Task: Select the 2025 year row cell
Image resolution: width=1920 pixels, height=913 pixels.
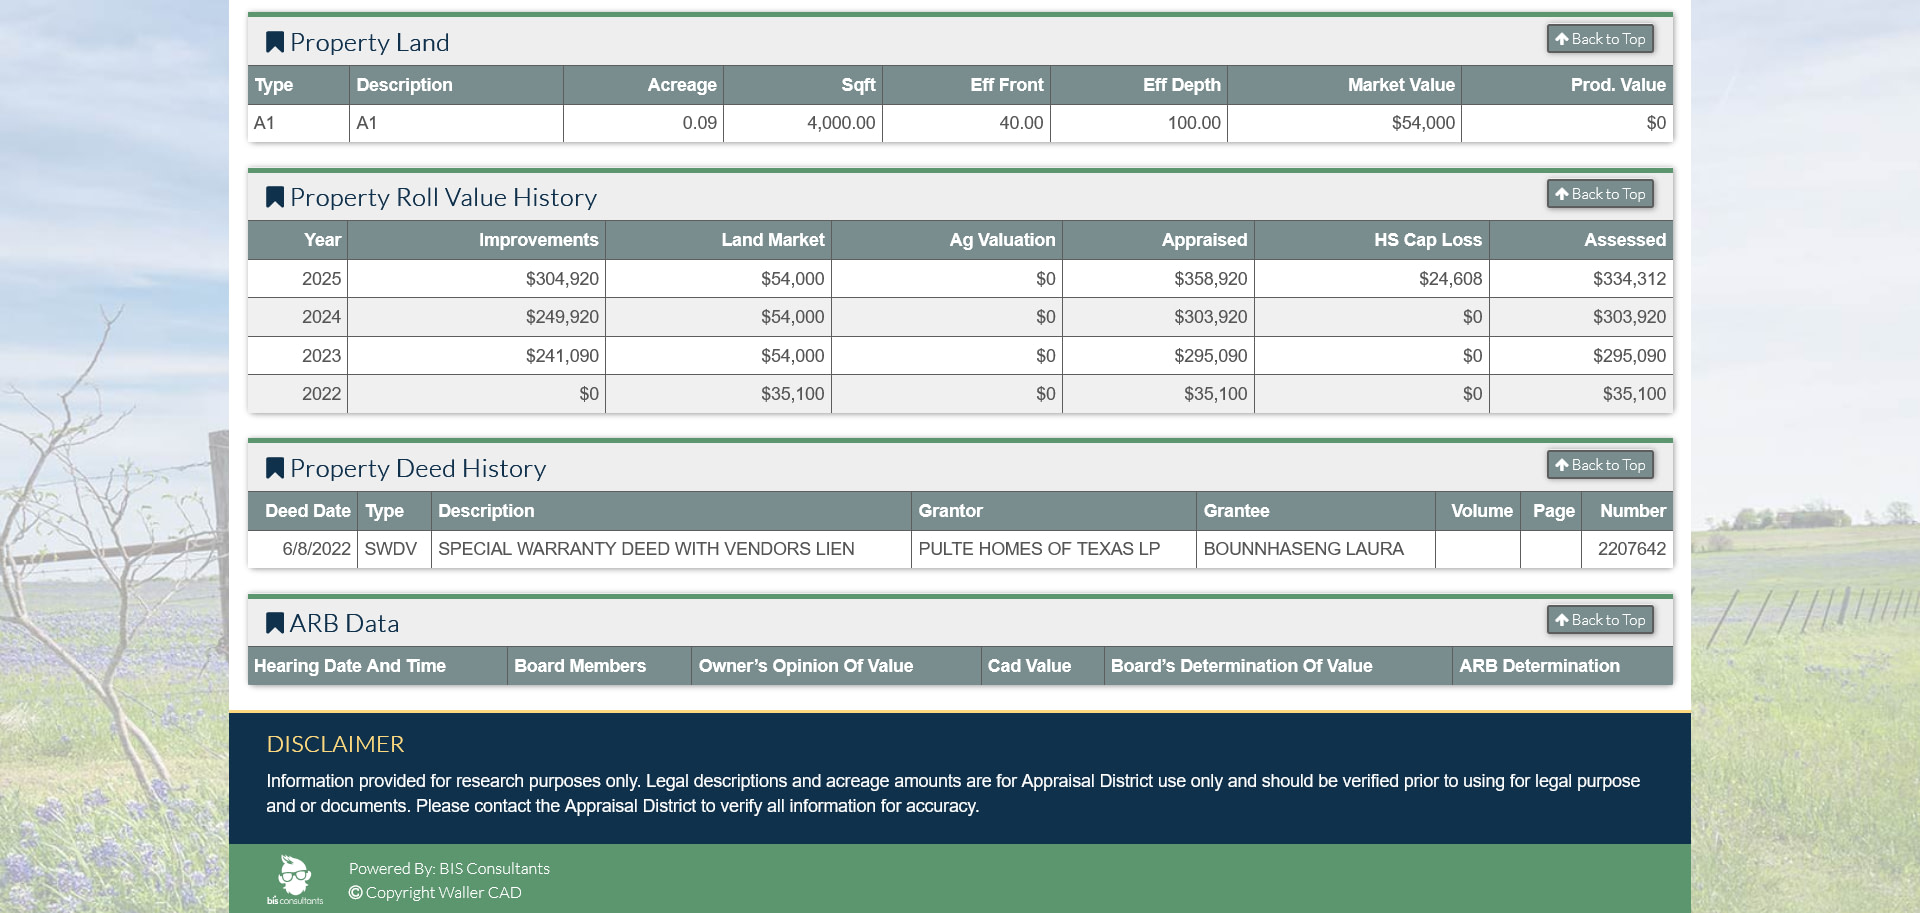Action: [x=298, y=279]
